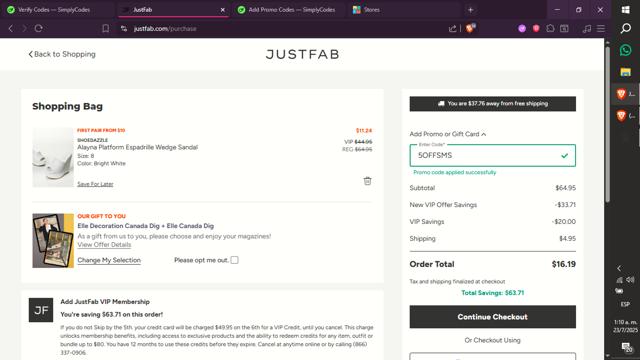Open Windows search magnifier icon
This screenshot has width=640, height=360.
click(x=625, y=28)
